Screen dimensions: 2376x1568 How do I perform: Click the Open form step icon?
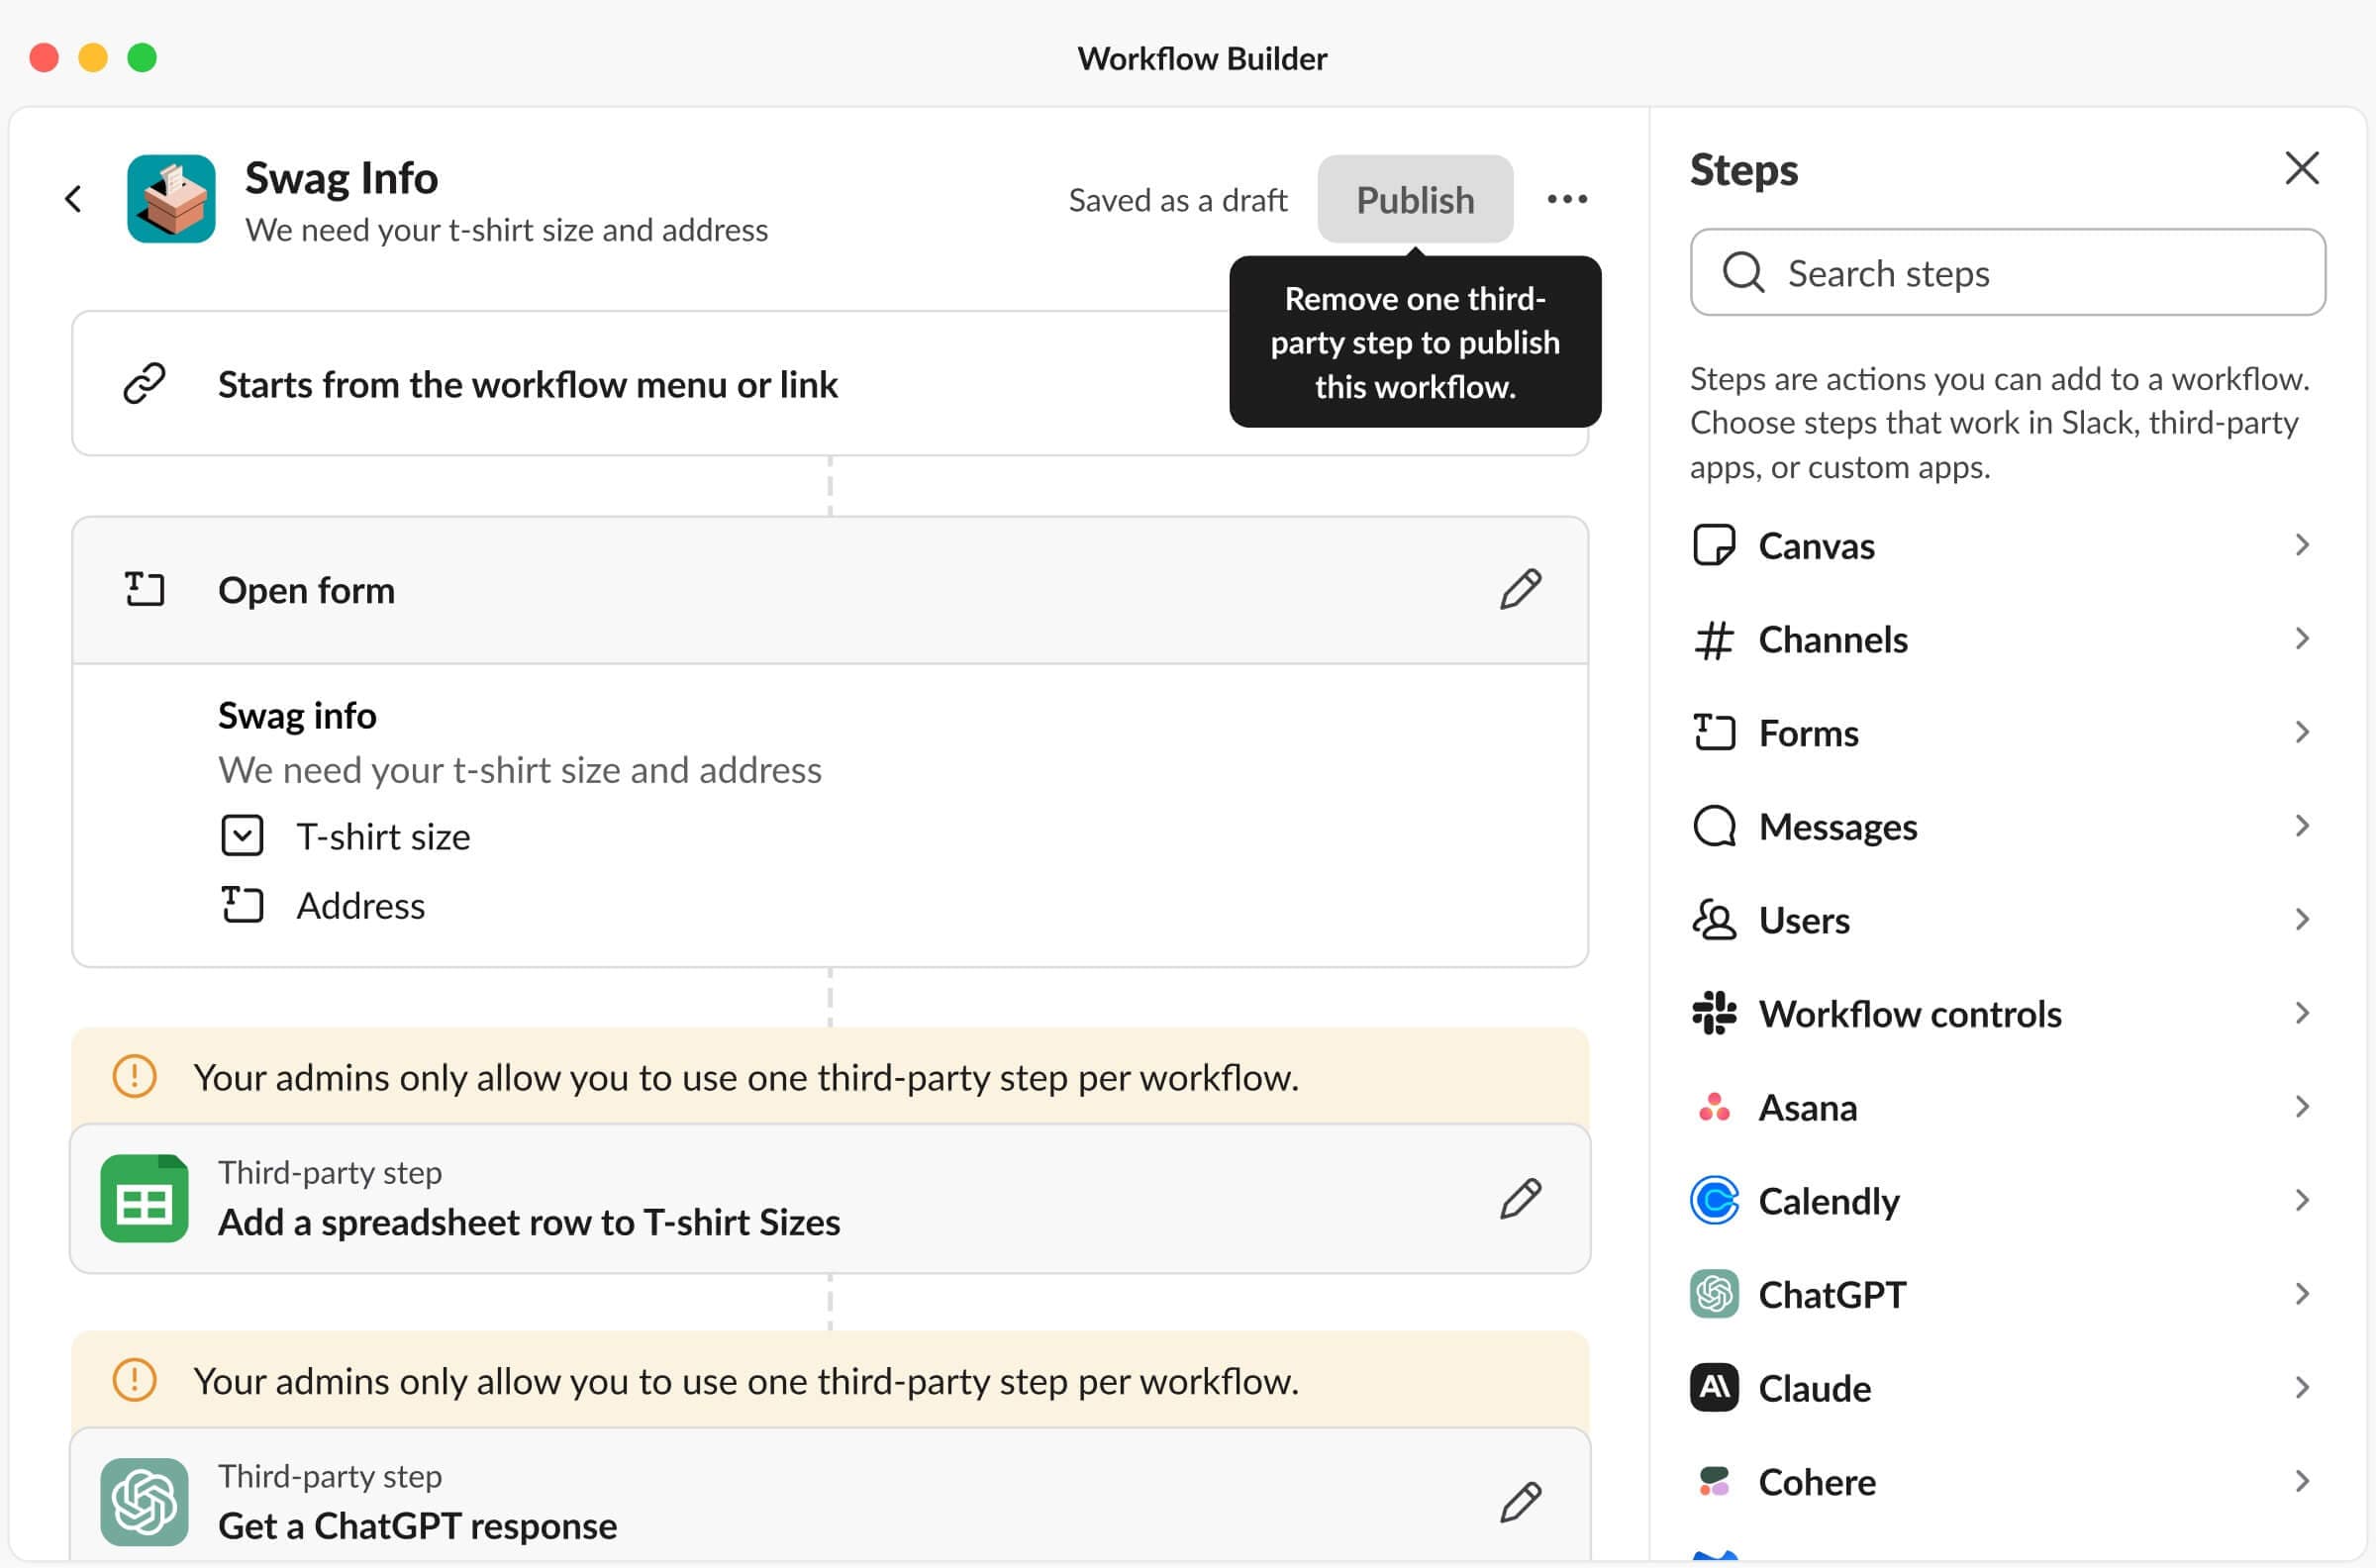coord(144,589)
